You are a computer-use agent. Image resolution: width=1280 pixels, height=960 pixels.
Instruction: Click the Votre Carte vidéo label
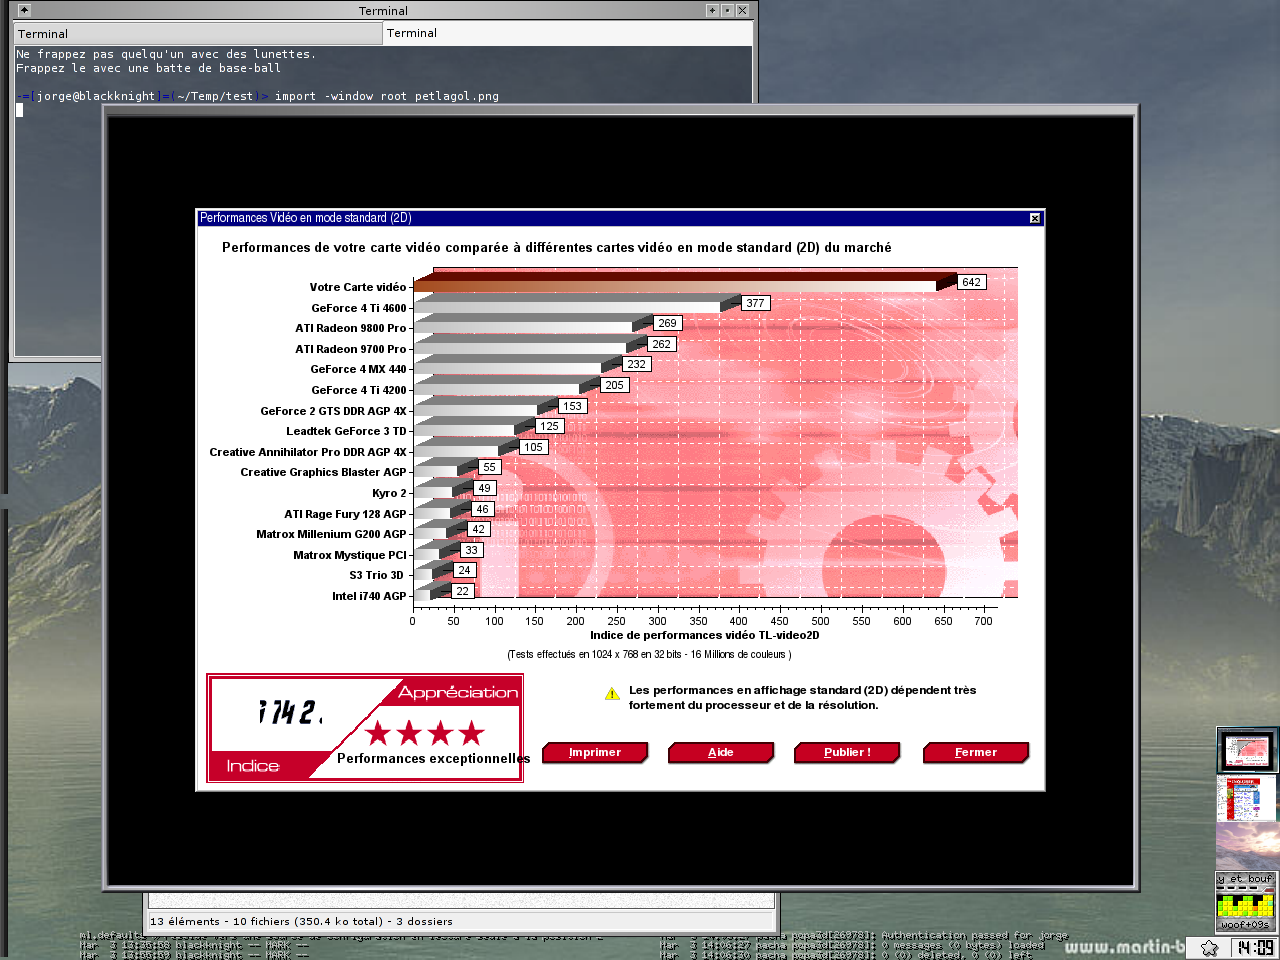[358, 287]
